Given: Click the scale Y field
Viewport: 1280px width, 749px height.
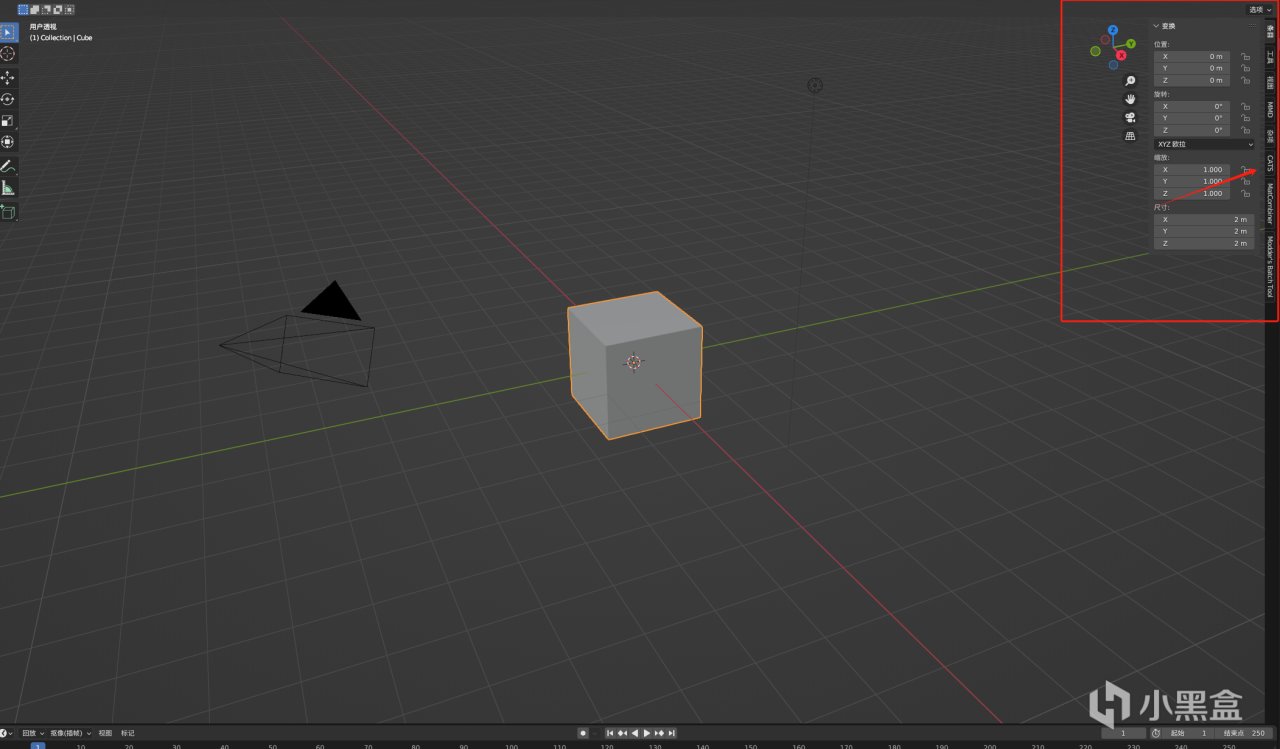Looking at the screenshot, I should point(1192,181).
